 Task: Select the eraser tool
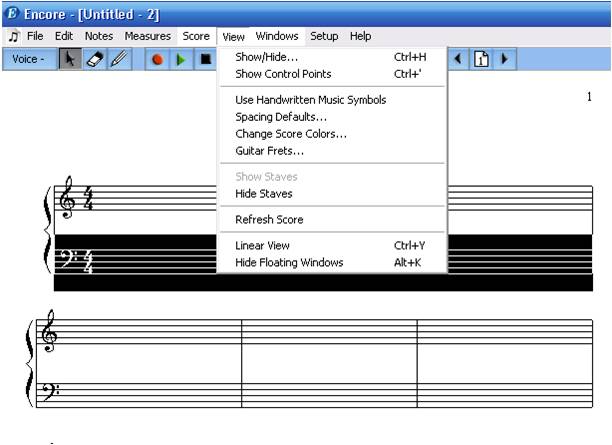[97, 59]
